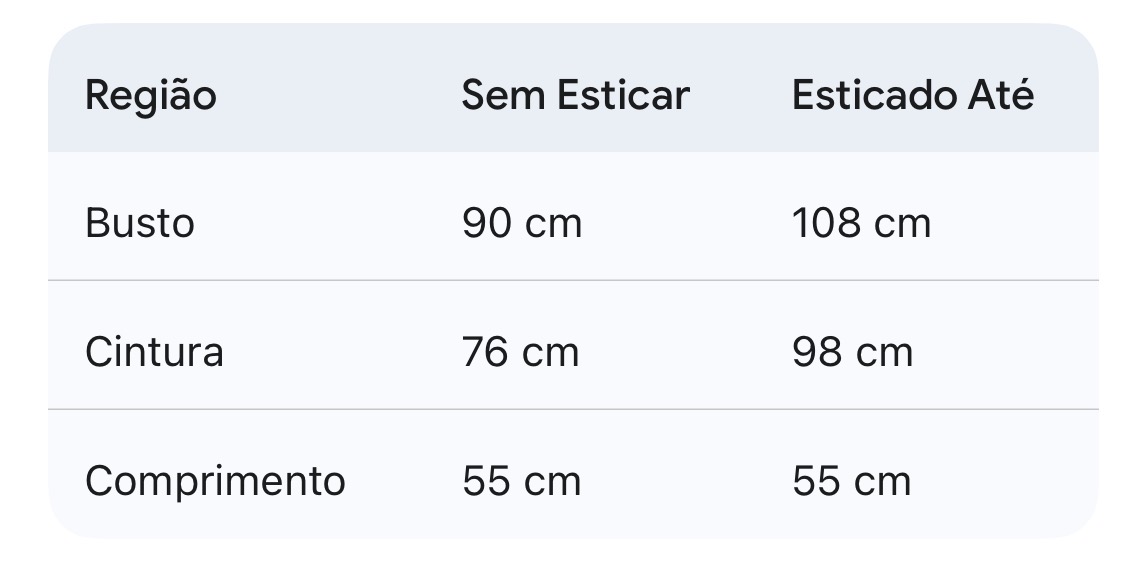The image size is (1131, 577).
Task: Click the 98 cm stretched Cintura value
Action: 852,352
